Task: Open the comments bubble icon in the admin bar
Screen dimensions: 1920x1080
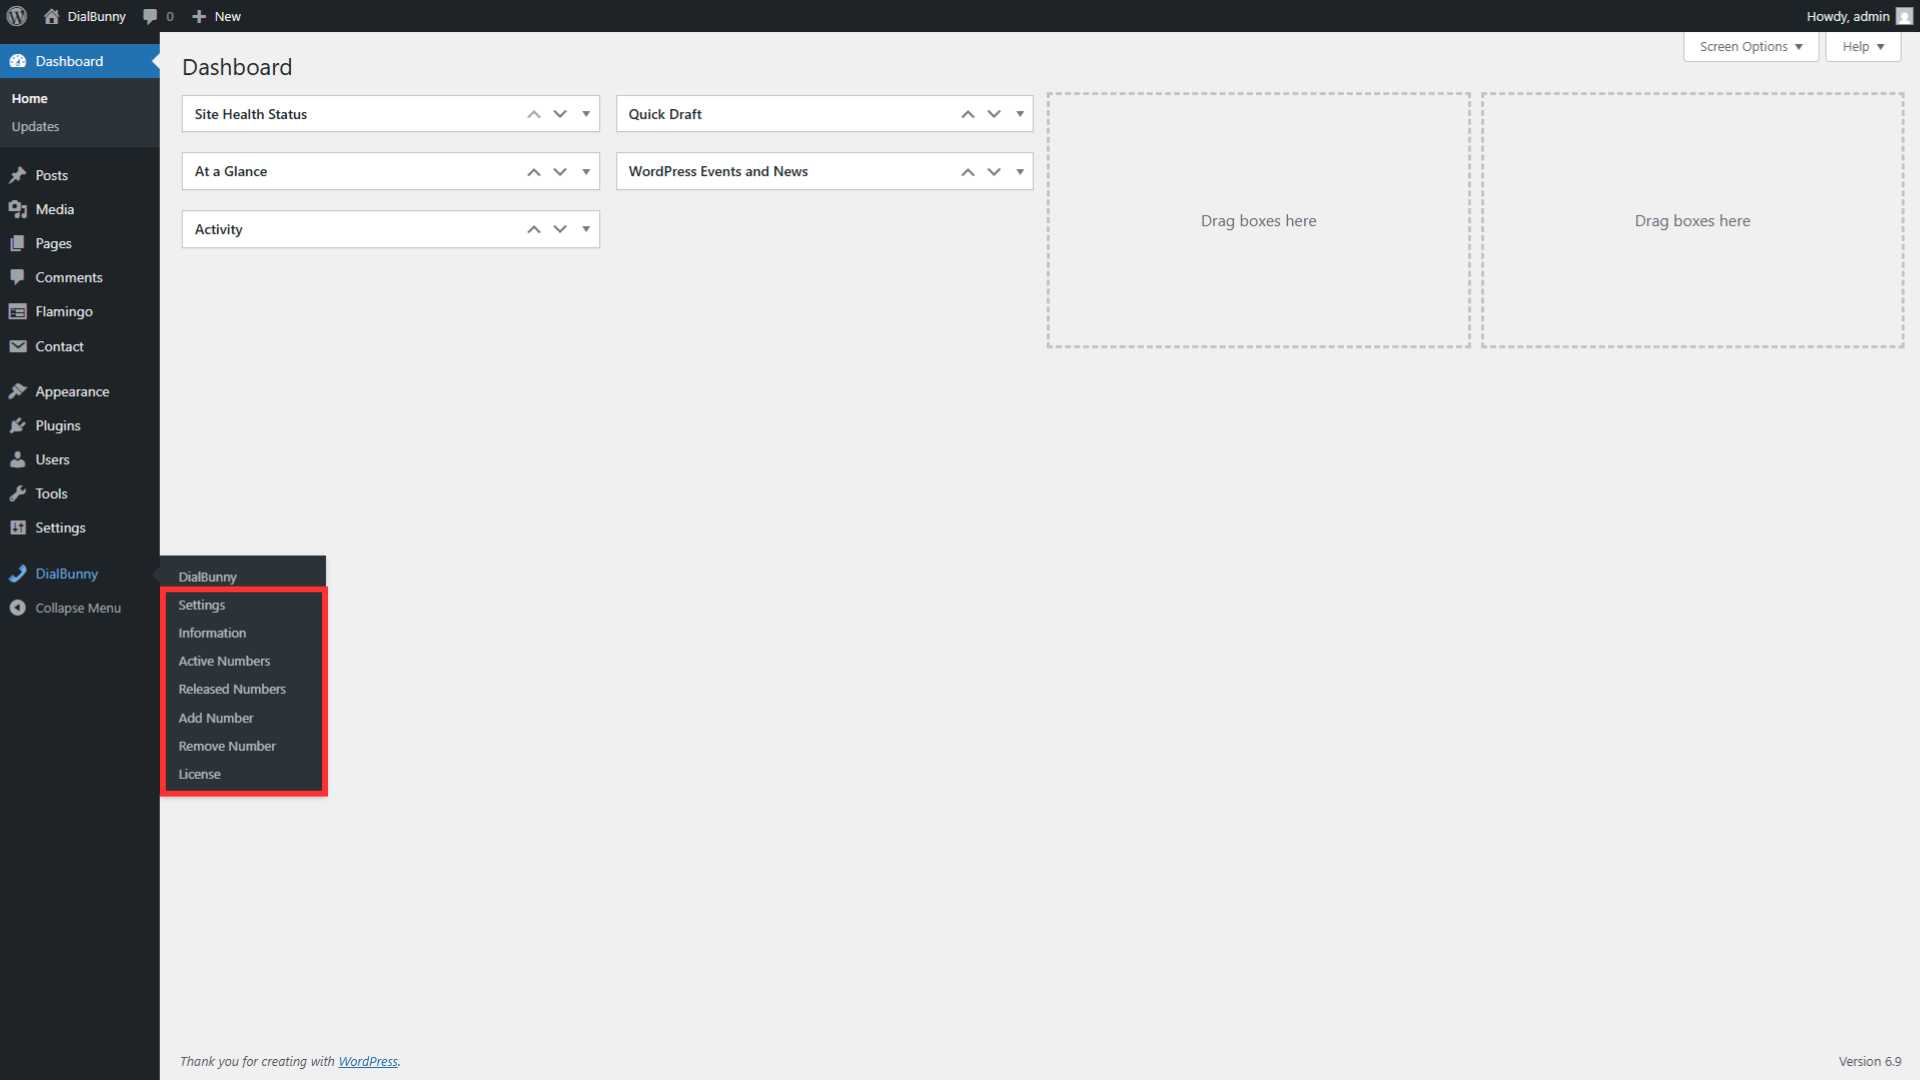Action: click(152, 16)
